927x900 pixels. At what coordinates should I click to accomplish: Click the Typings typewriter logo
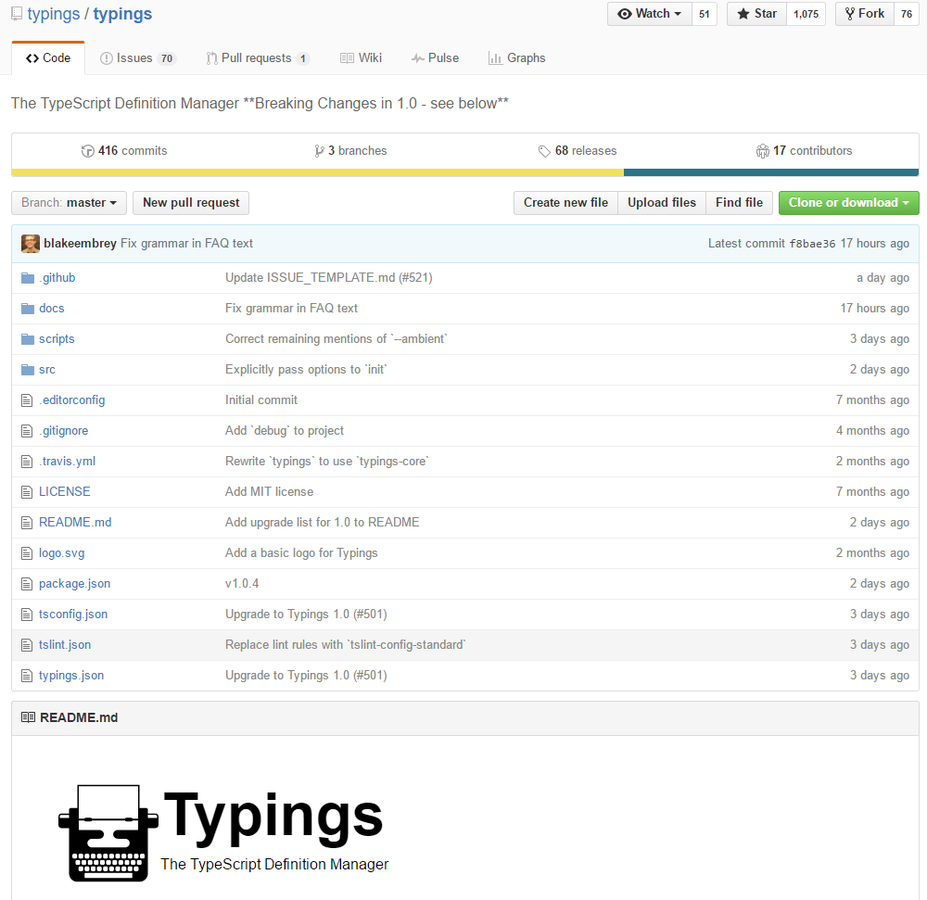[108, 833]
